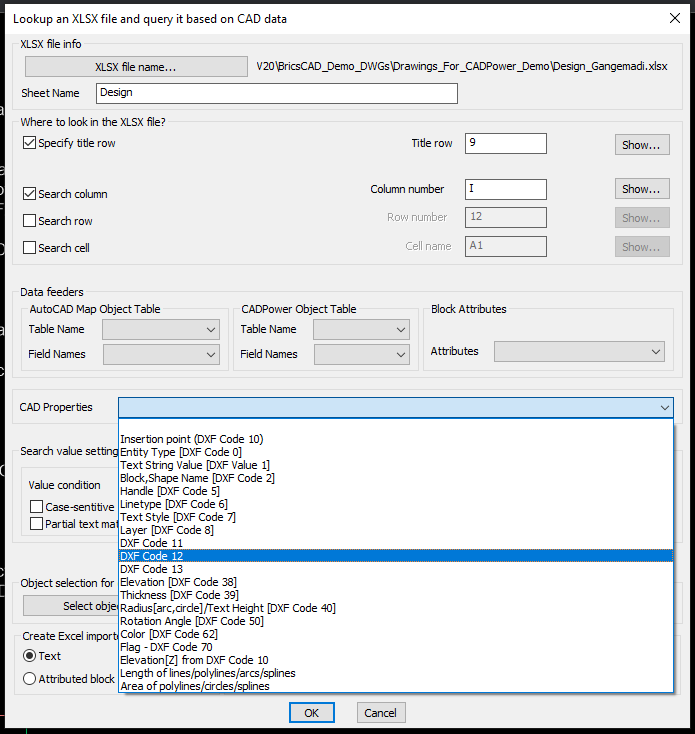Screen dimensions: 695x734
Task: Toggle the Search column checkbox
Action: coord(29,194)
